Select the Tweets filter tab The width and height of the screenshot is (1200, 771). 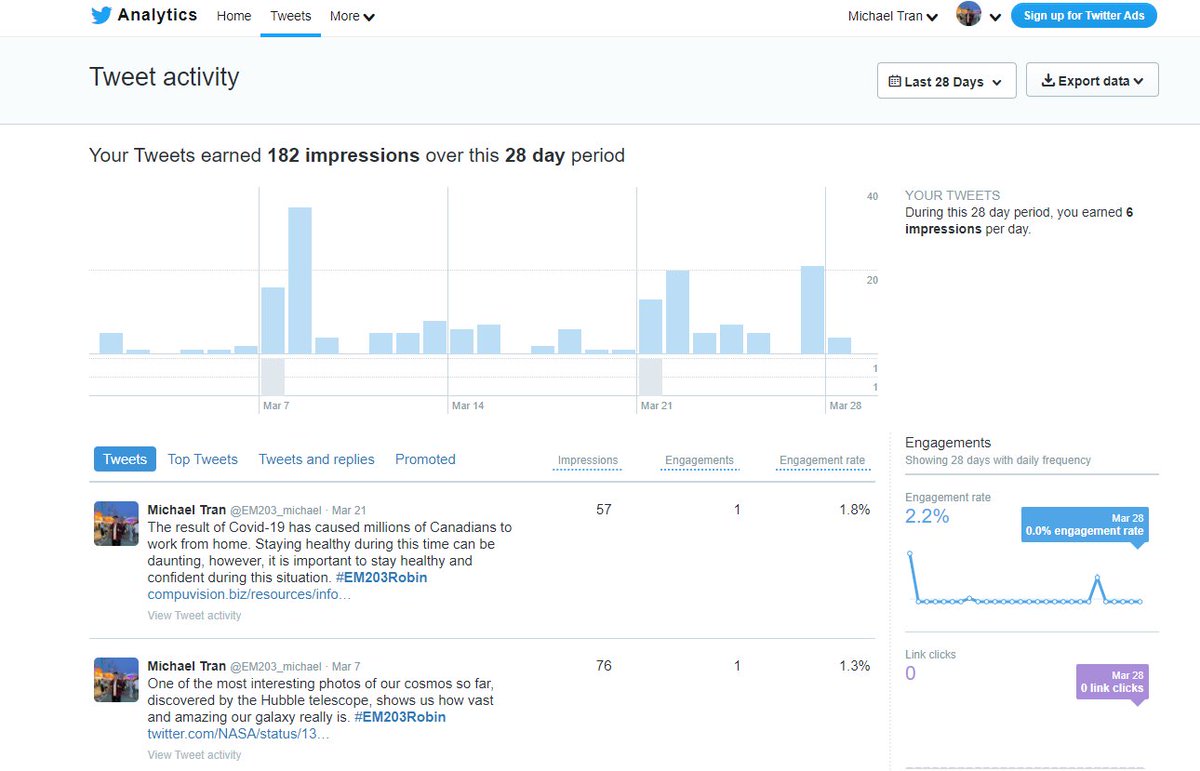click(125, 459)
